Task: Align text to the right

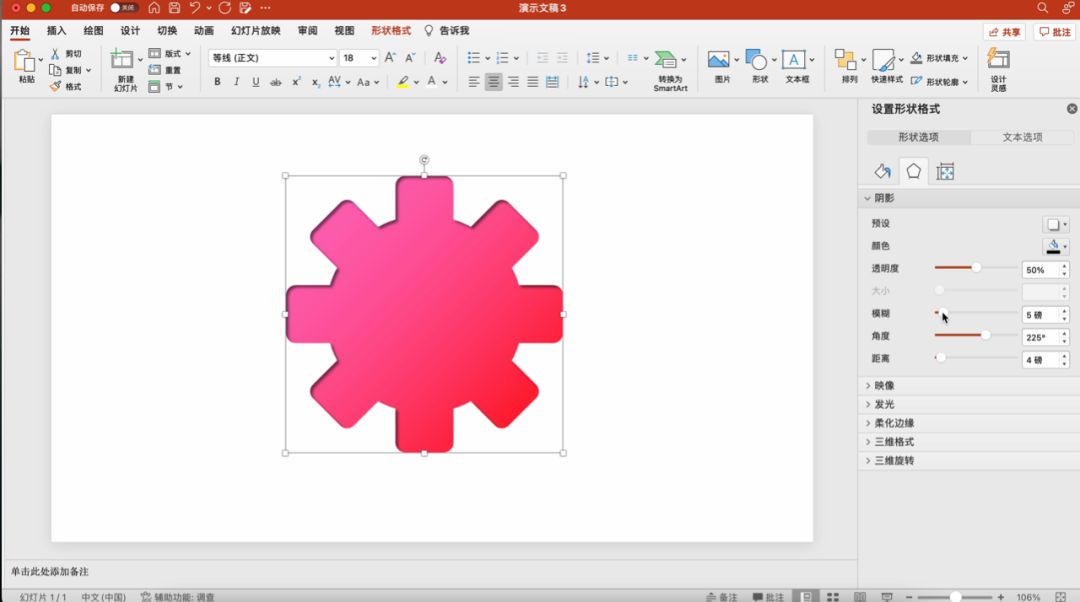Action: coord(513,82)
